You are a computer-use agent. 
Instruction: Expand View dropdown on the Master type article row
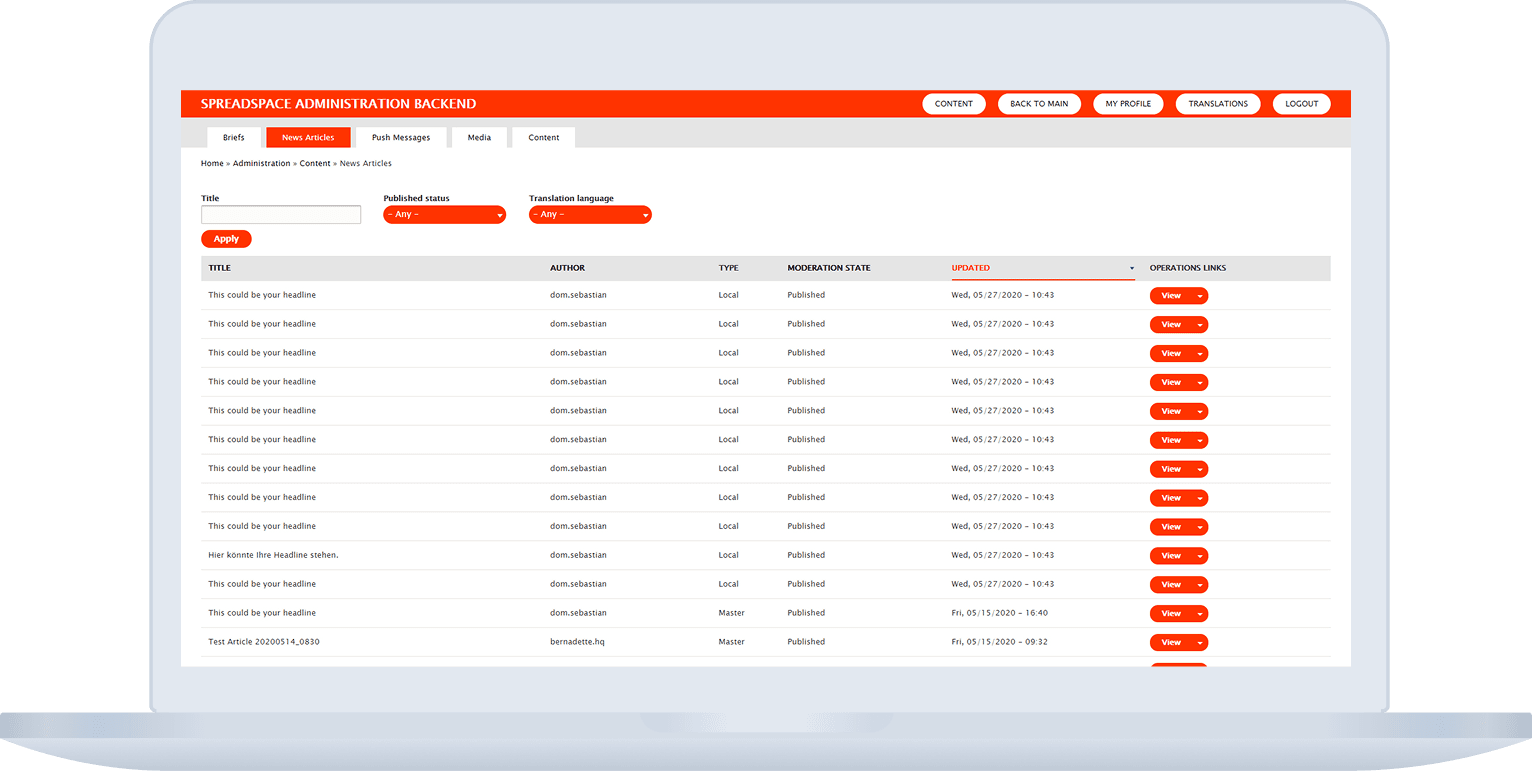1199,613
